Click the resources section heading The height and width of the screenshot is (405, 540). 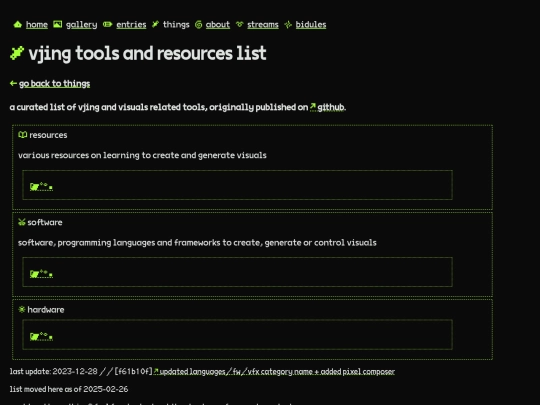48,135
